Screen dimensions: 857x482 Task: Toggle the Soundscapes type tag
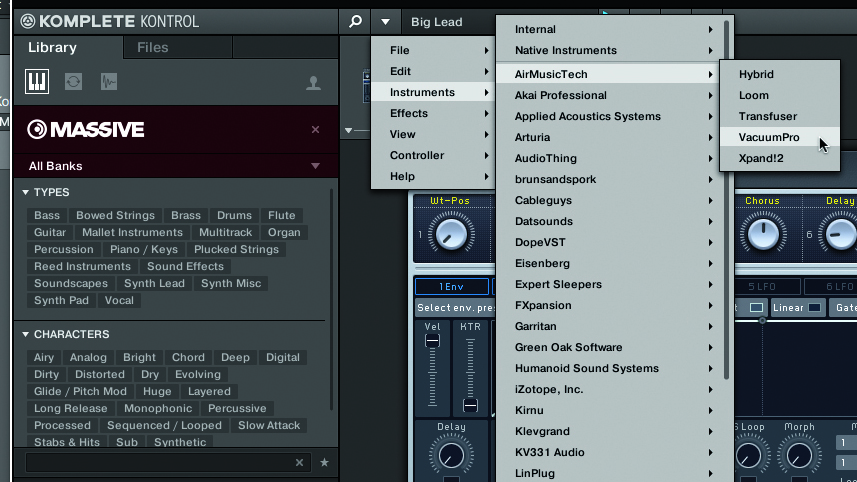pos(71,283)
